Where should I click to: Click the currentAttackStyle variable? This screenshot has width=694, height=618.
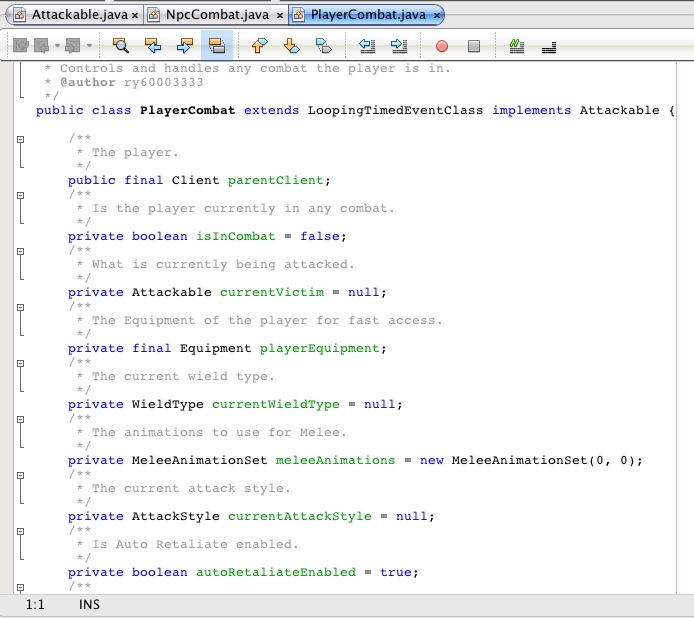pos(300,516)
